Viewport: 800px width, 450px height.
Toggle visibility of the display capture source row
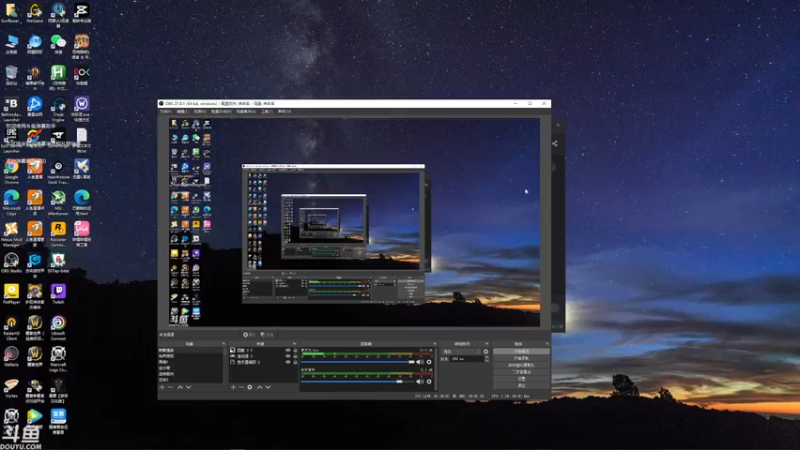coord(288,362)
